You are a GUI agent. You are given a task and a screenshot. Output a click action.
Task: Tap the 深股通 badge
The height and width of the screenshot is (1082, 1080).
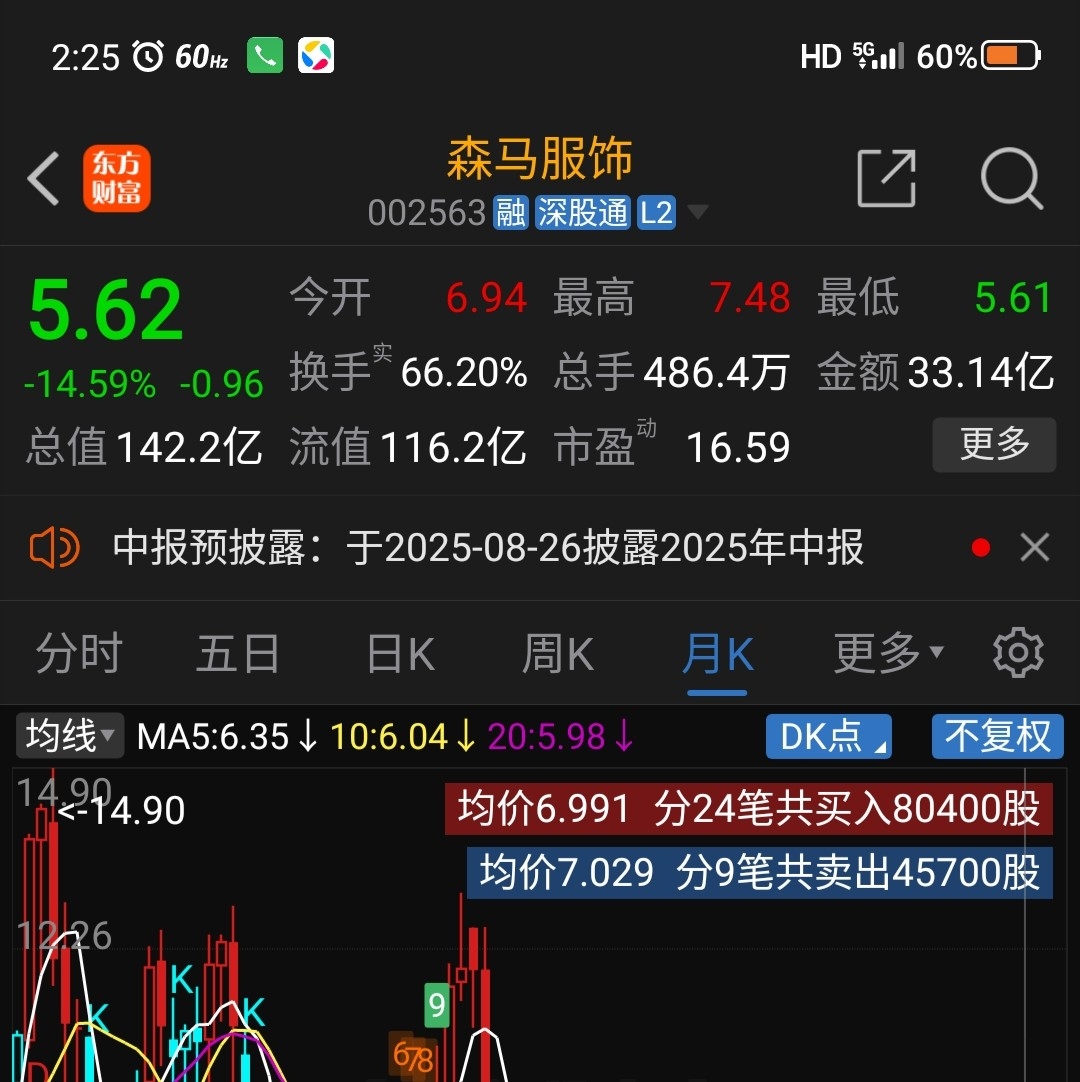click(582, 213)
